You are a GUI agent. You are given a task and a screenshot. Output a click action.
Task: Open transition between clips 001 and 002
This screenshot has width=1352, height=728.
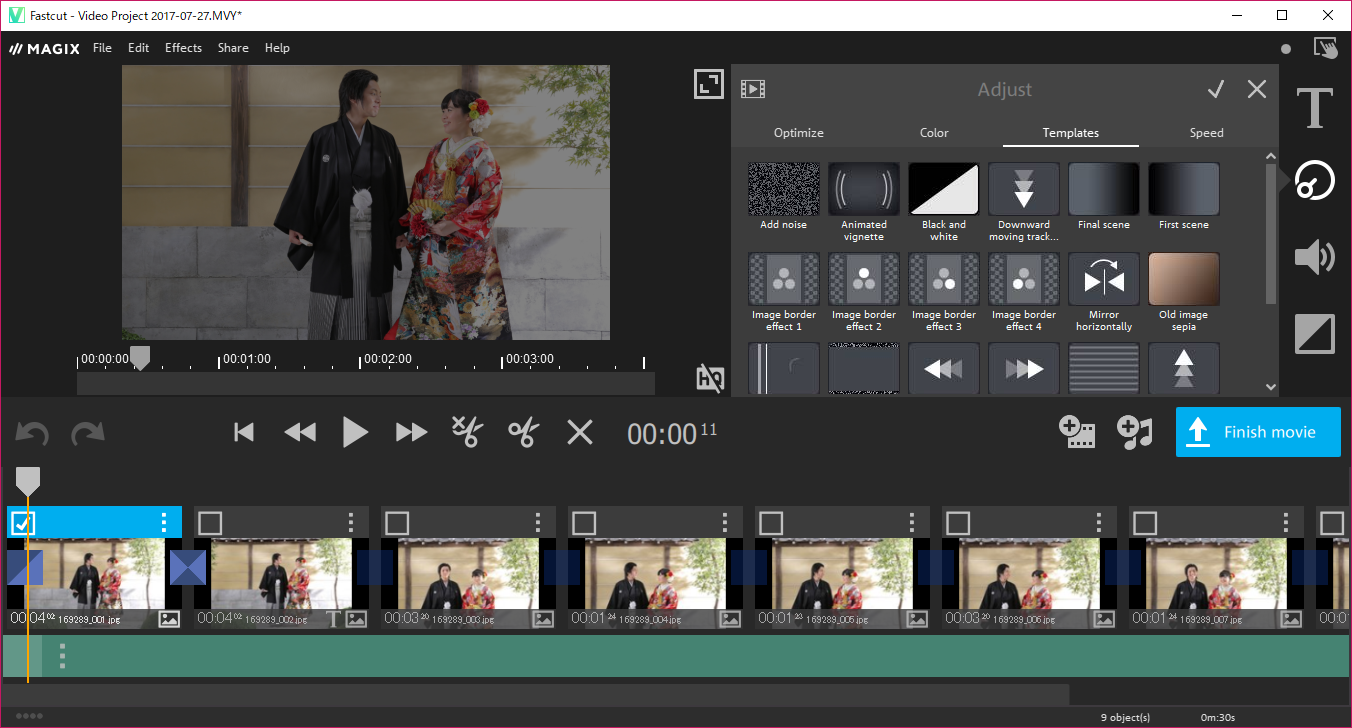click(x=187, y=567)
